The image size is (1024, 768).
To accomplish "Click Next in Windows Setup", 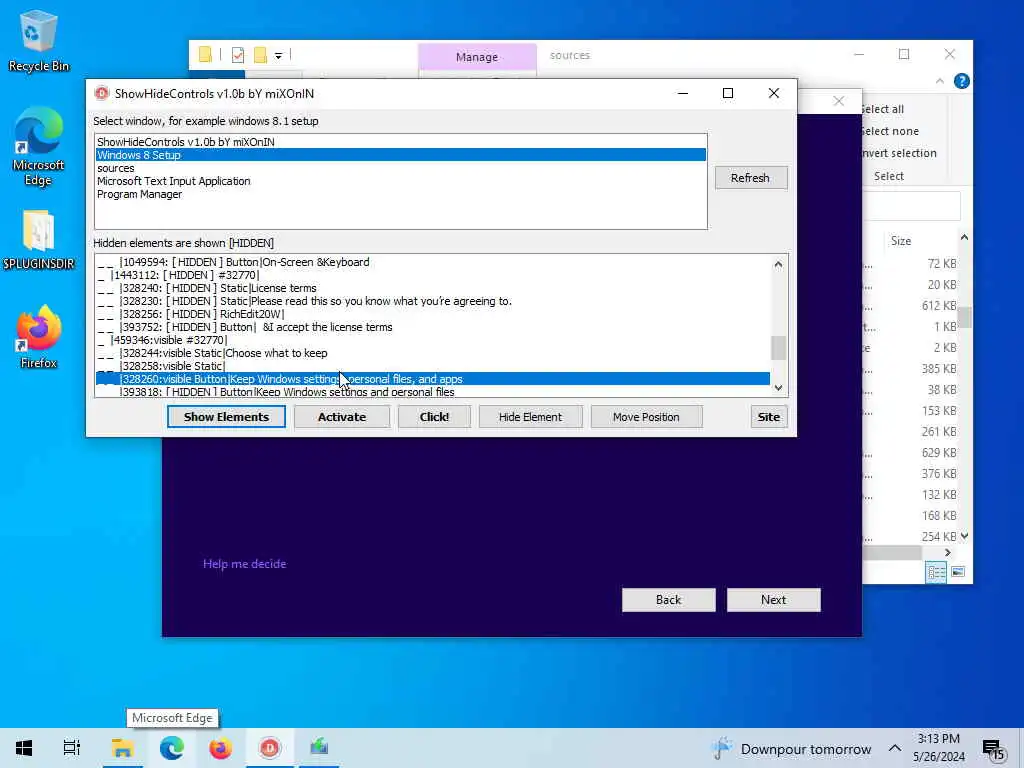I will pos(773,600).
